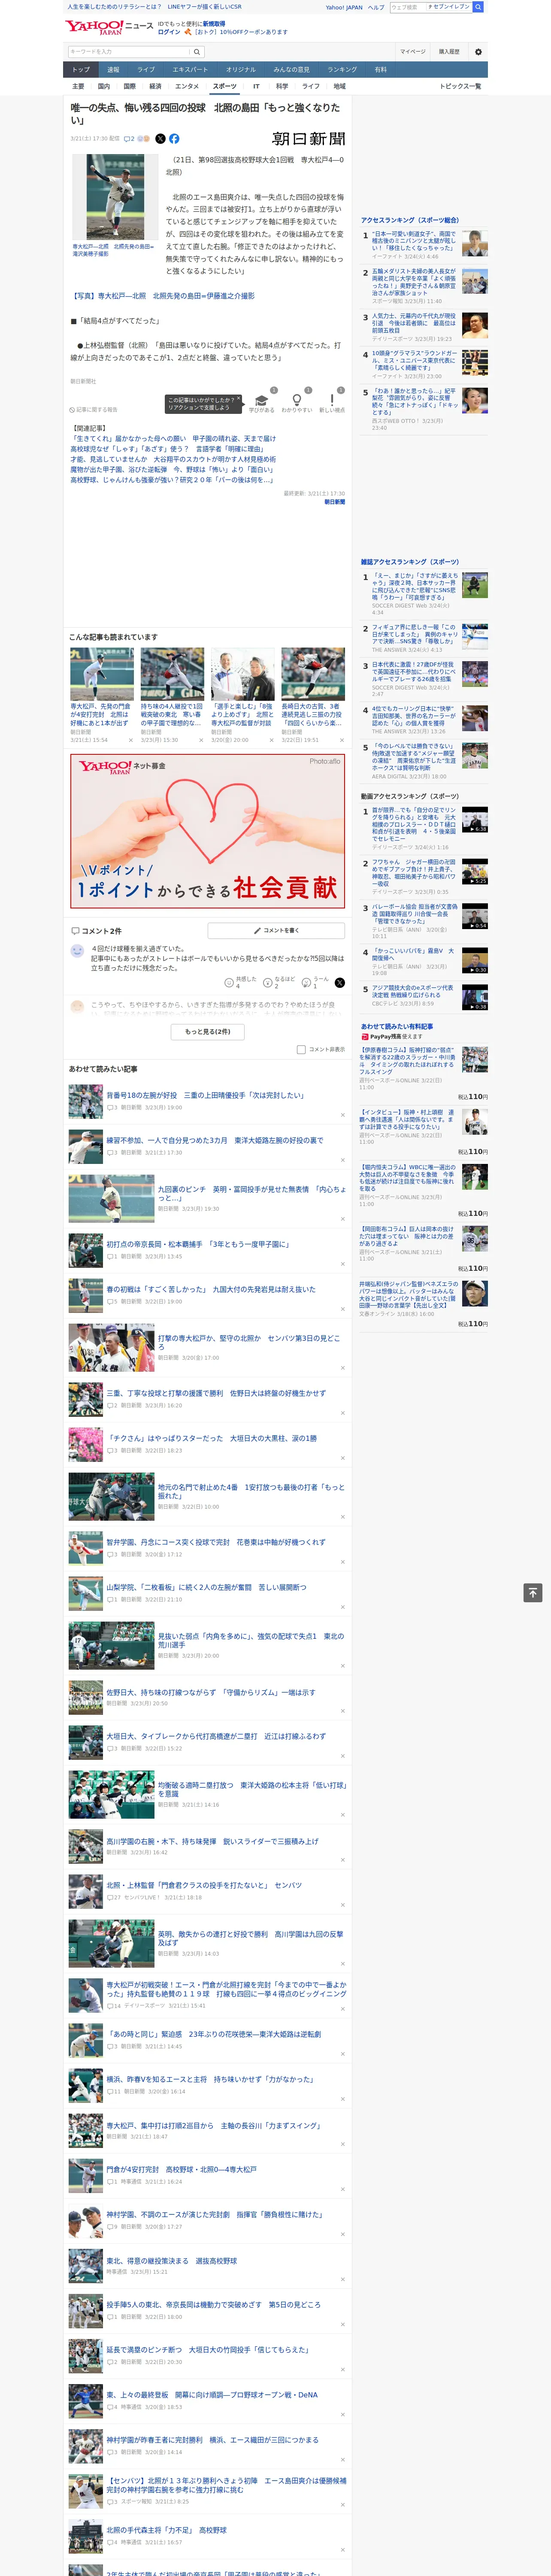Viewport: 551px width, 2576px height.
Task: Click the keyword search magnifier icon
Action: click(197, 52)
